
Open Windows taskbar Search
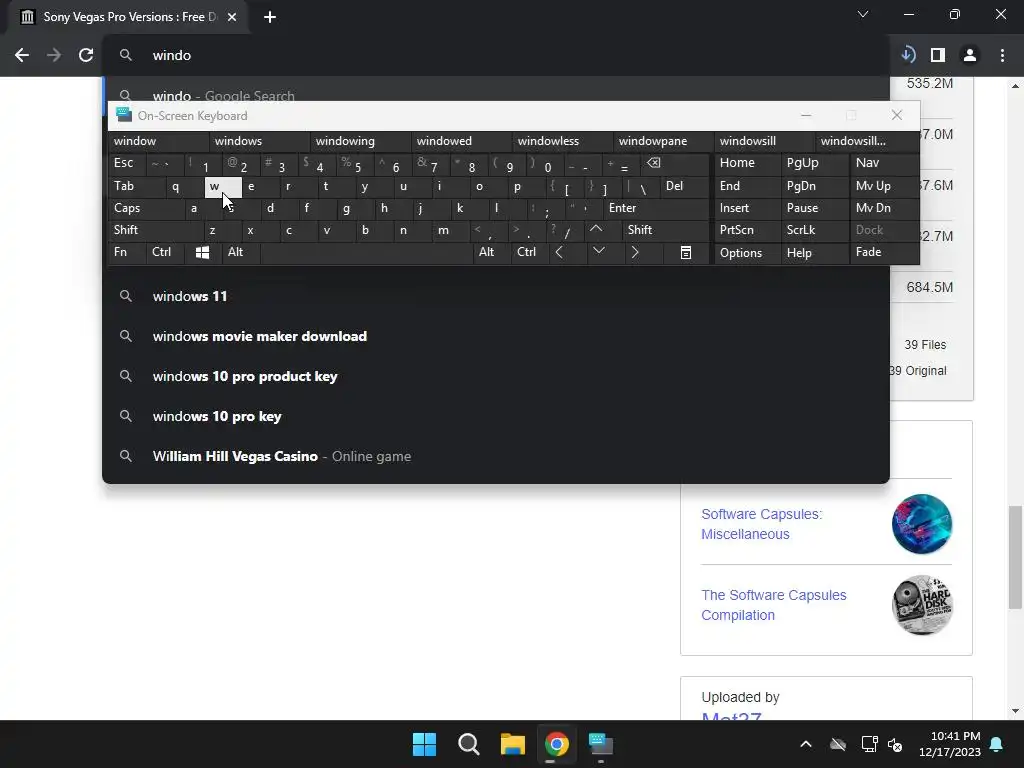(x=468, y=744)
